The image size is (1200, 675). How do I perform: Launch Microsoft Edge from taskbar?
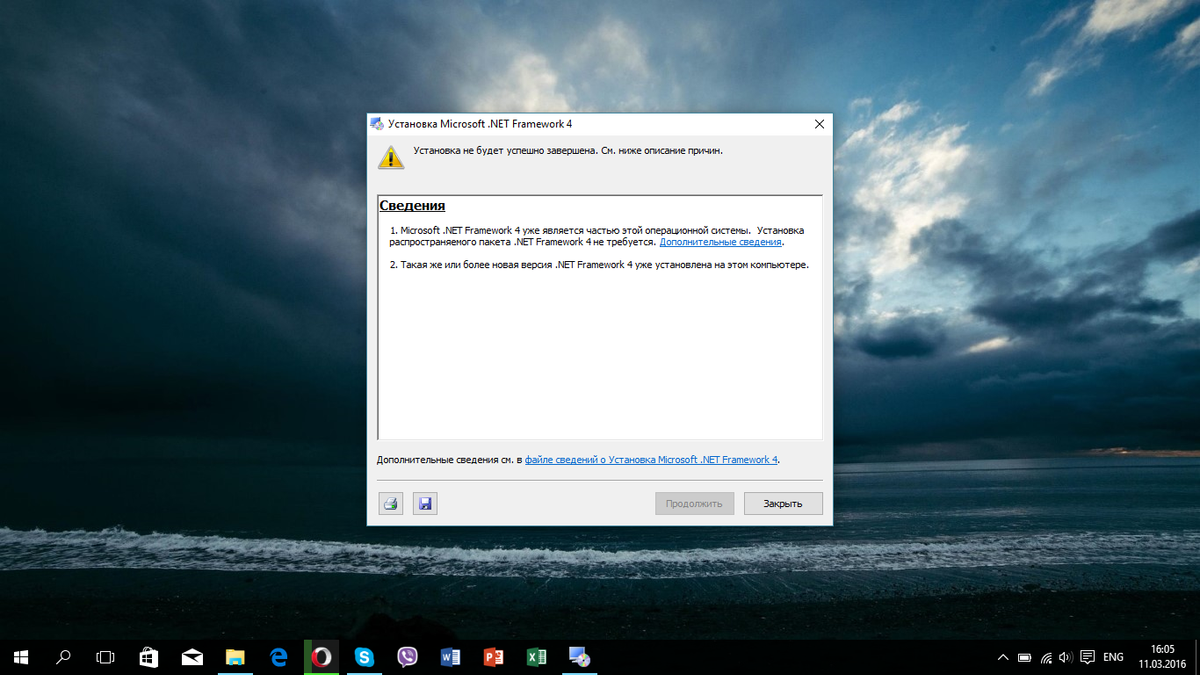pyautogui.click(x=279, y=657)
